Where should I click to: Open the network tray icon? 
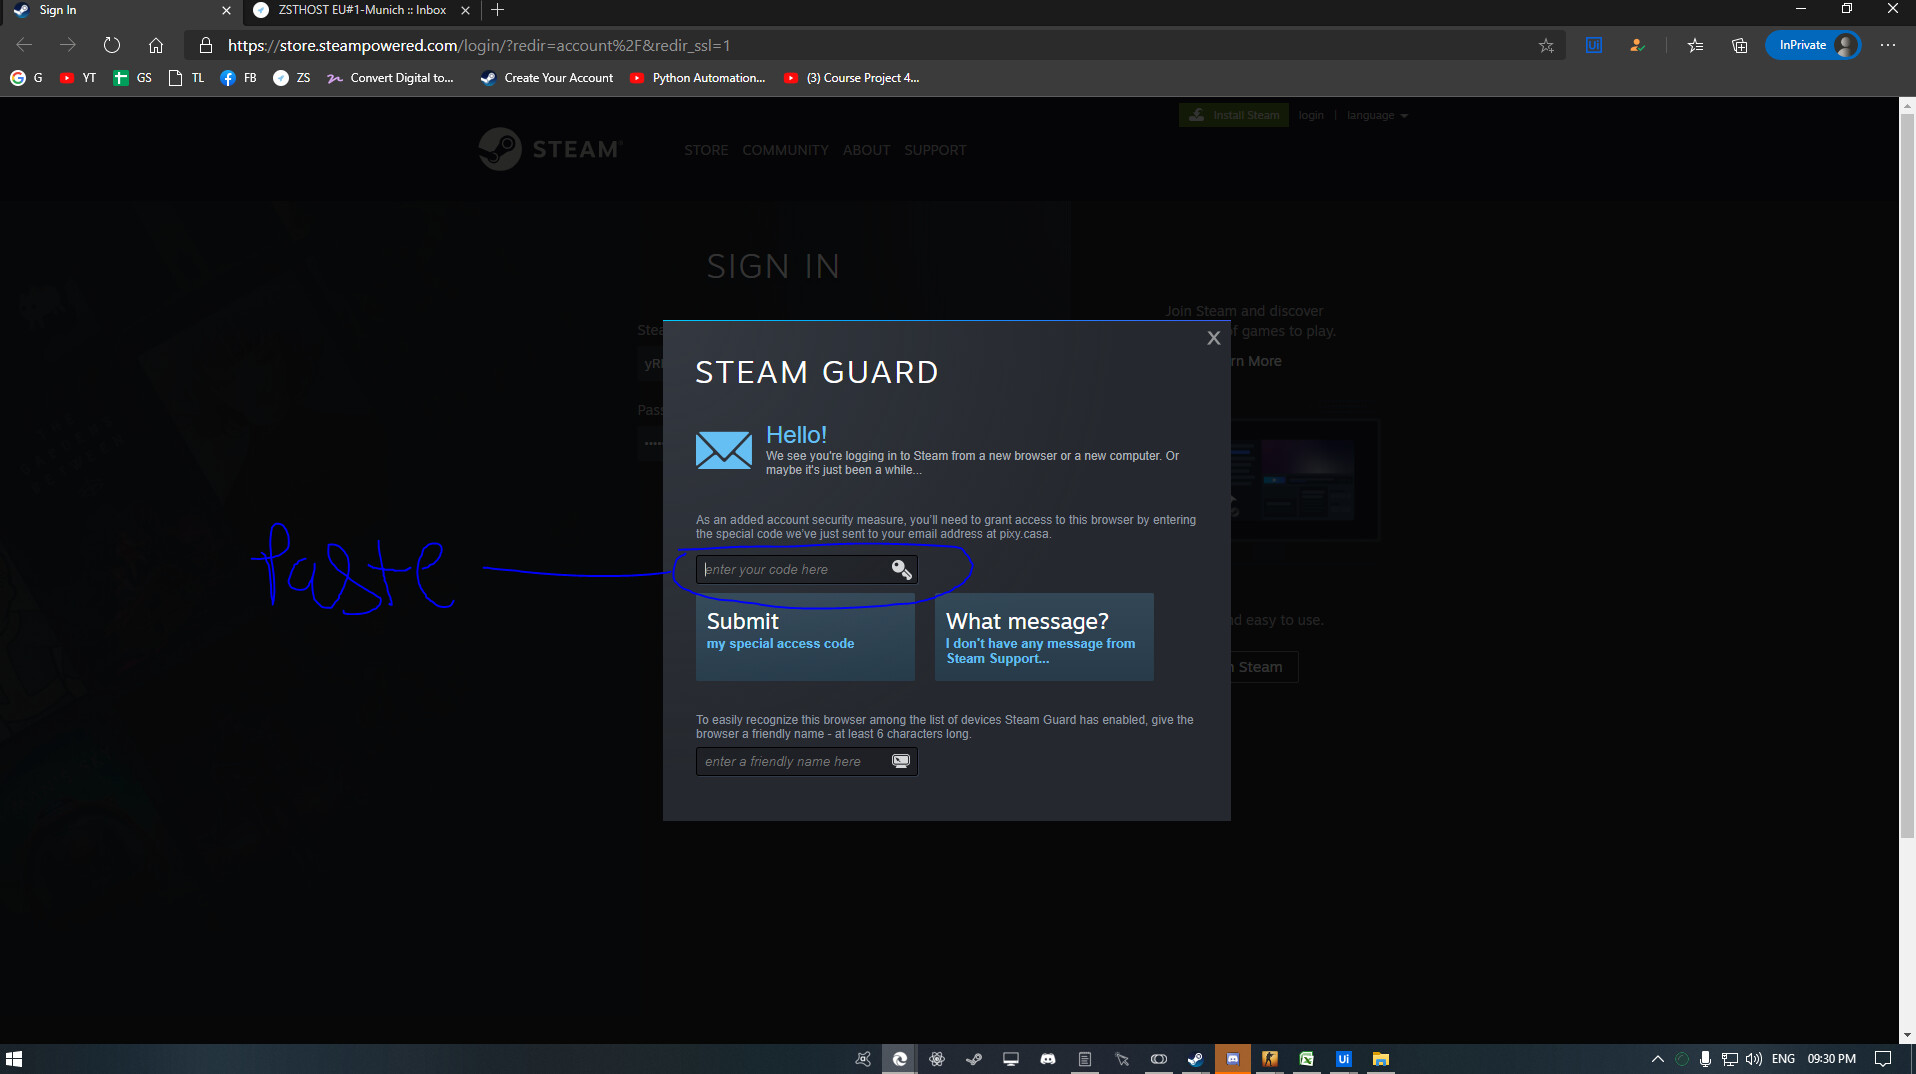click(x=1729, y=1059)
